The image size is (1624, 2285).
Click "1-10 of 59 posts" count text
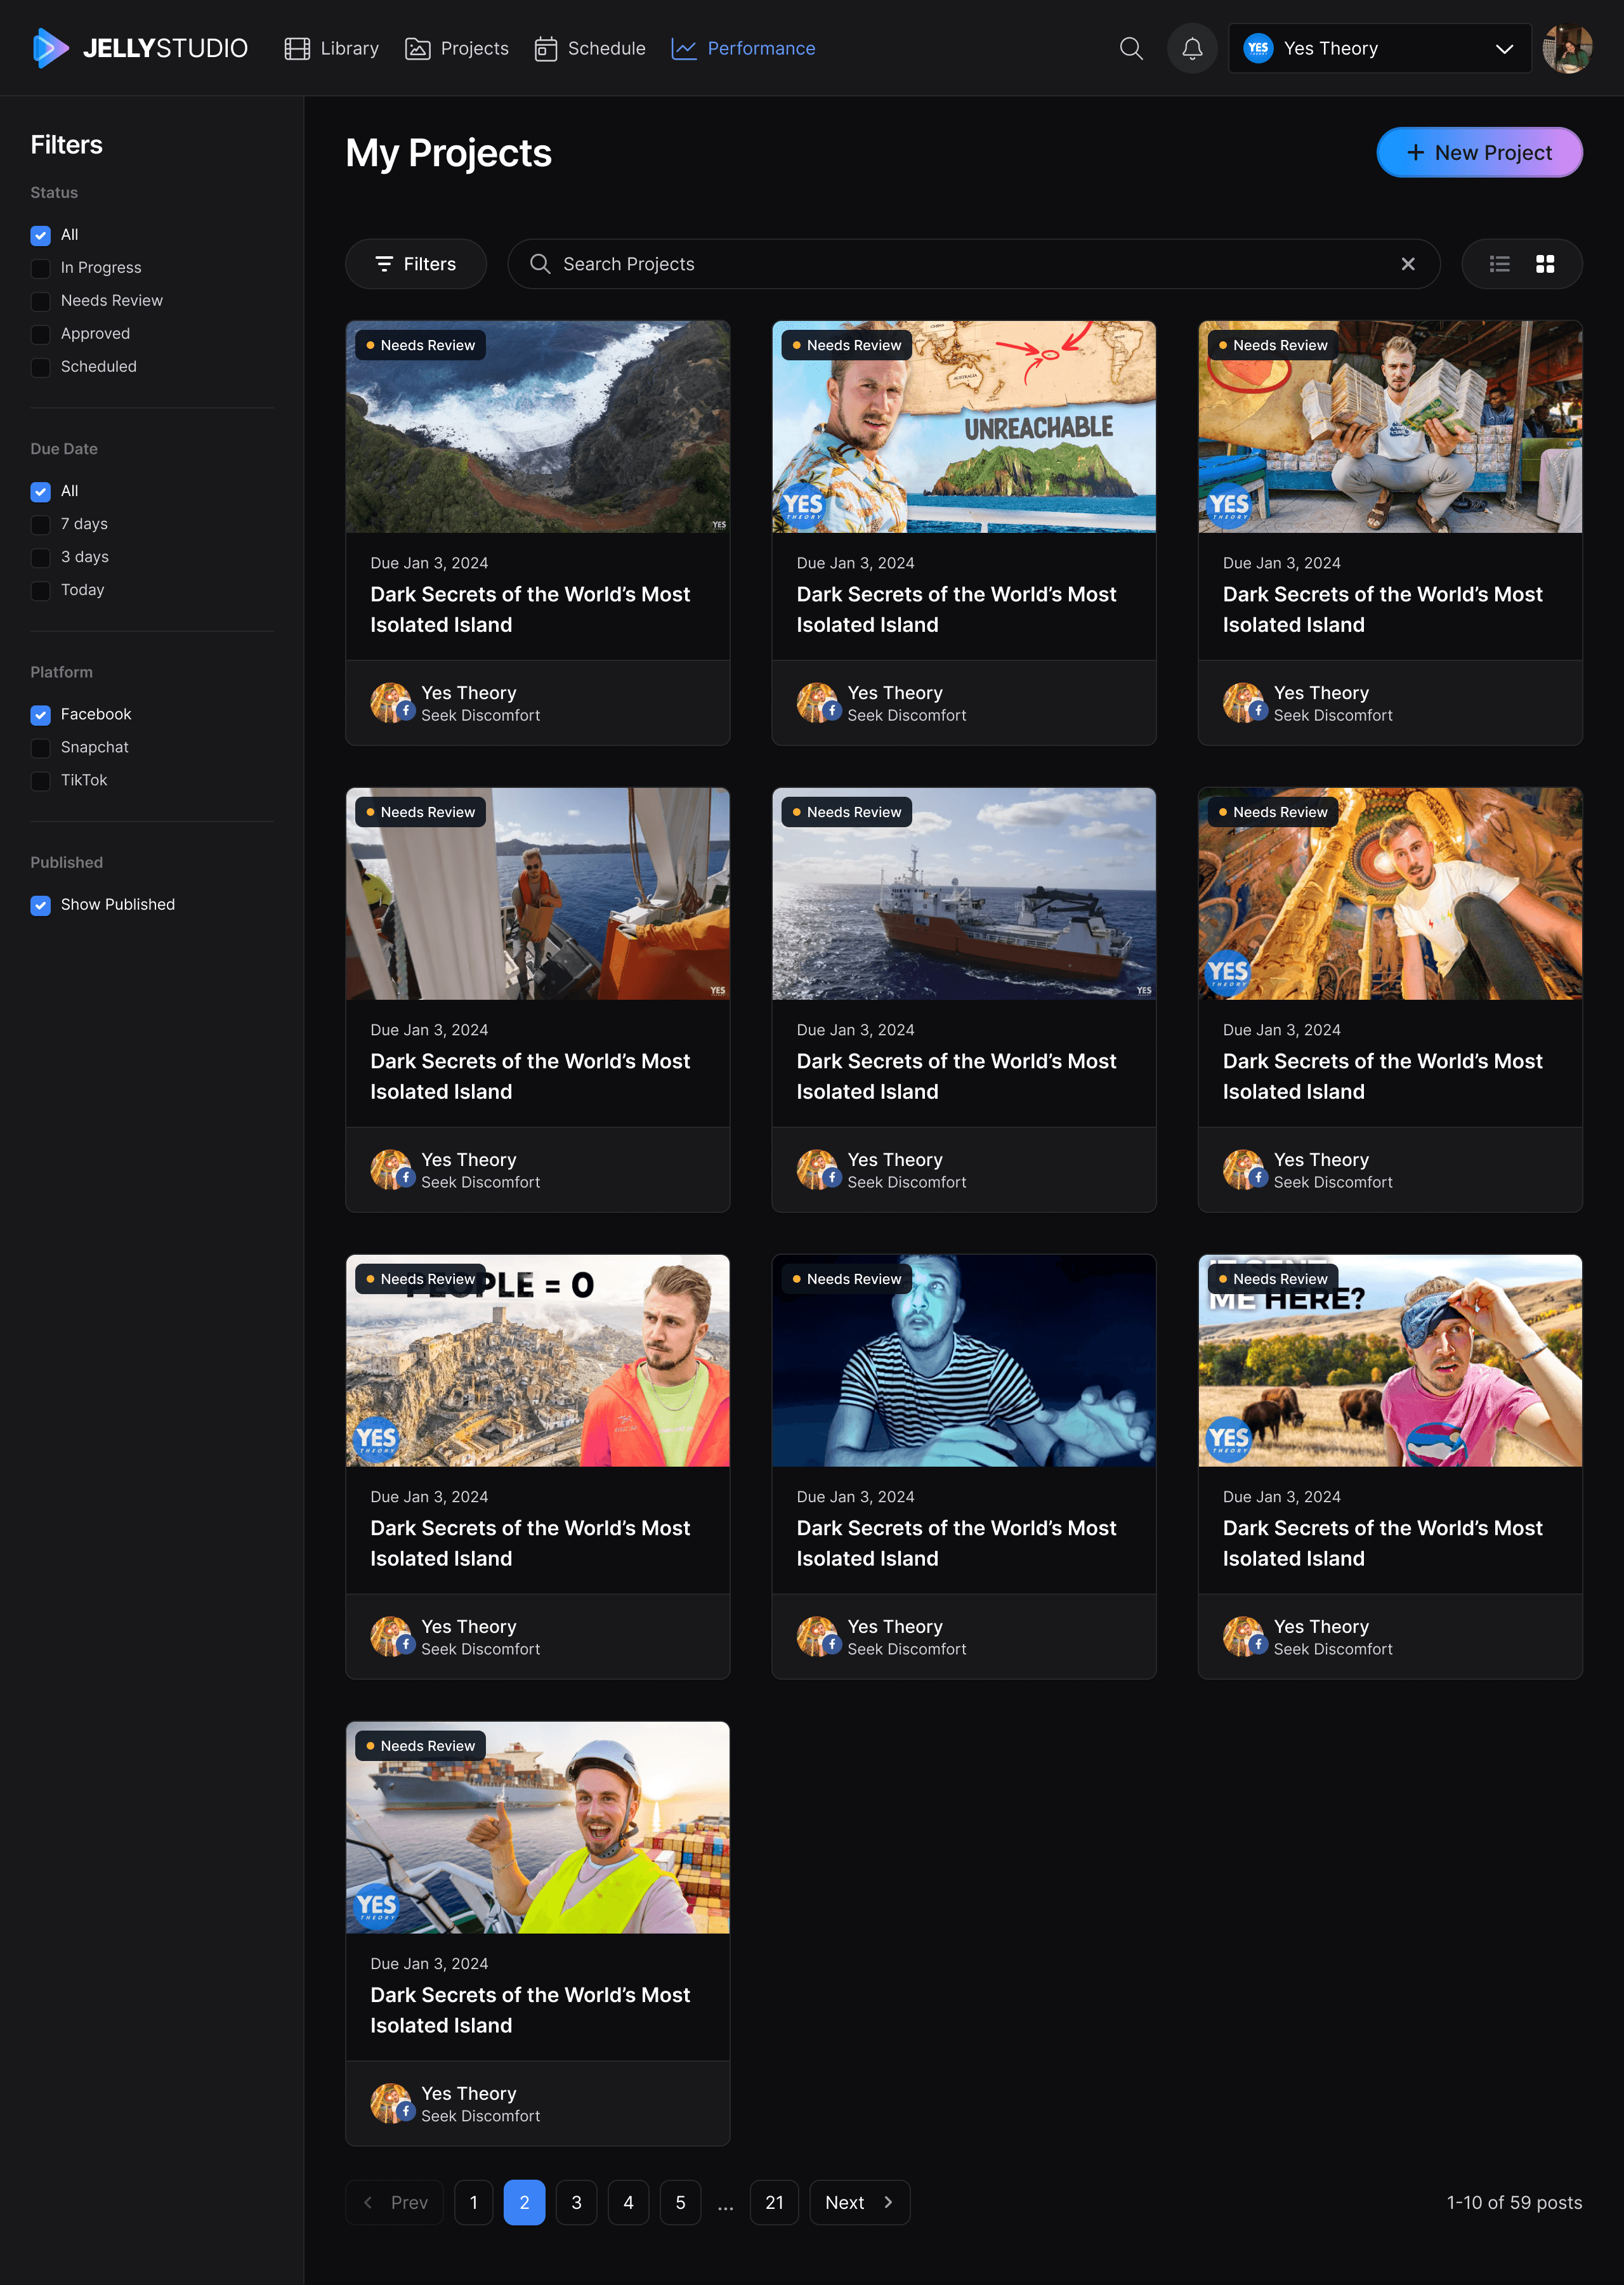[1514, 2202]
